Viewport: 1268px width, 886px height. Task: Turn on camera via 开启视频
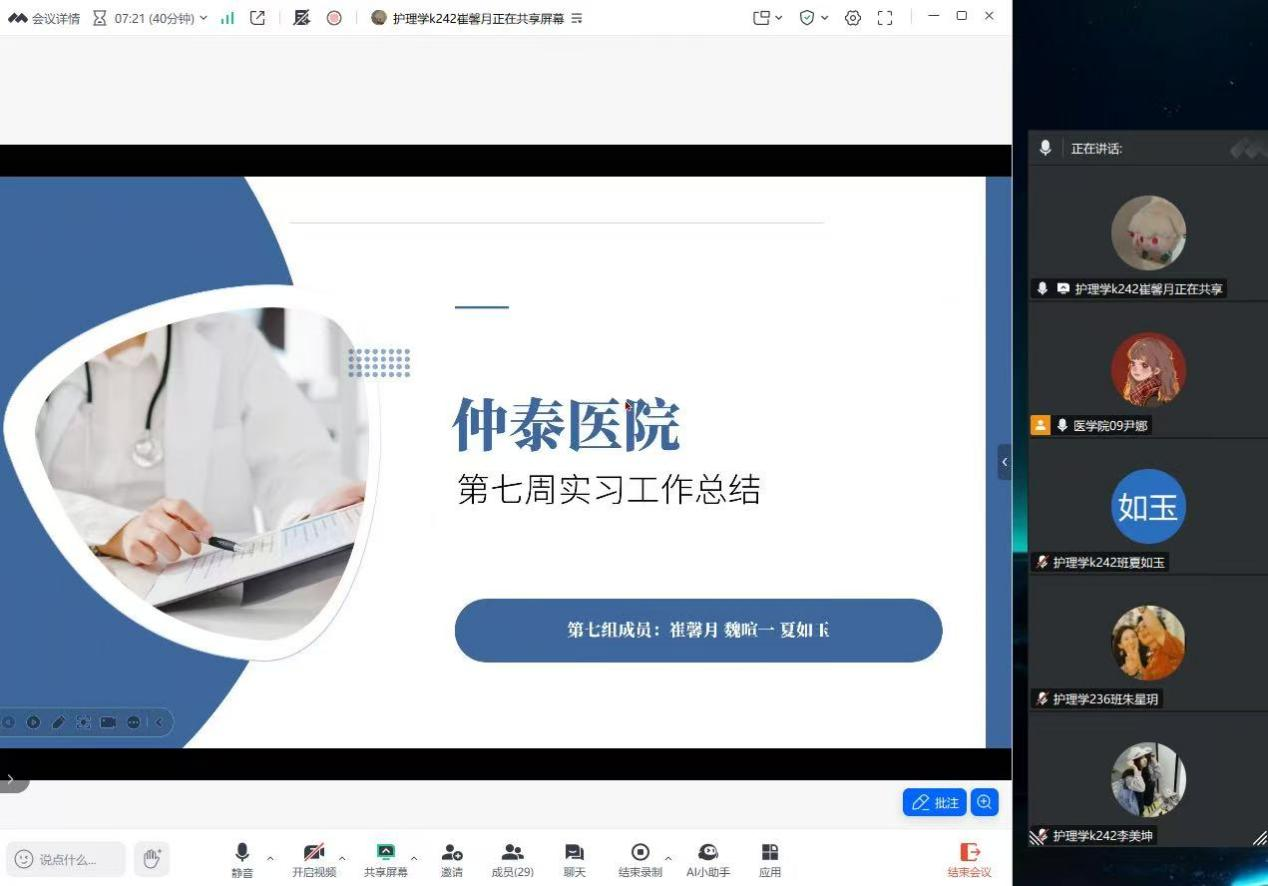tap(314, 858)
